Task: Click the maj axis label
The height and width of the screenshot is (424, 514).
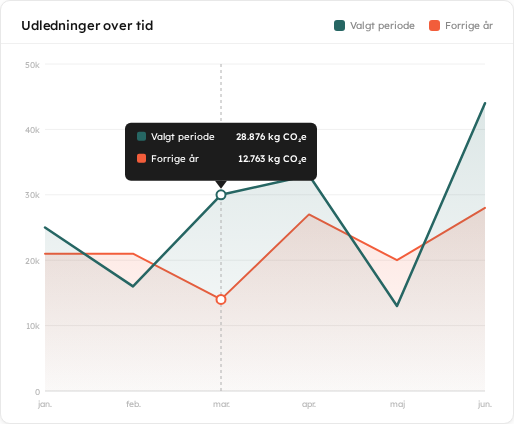Action: (397, 405)
